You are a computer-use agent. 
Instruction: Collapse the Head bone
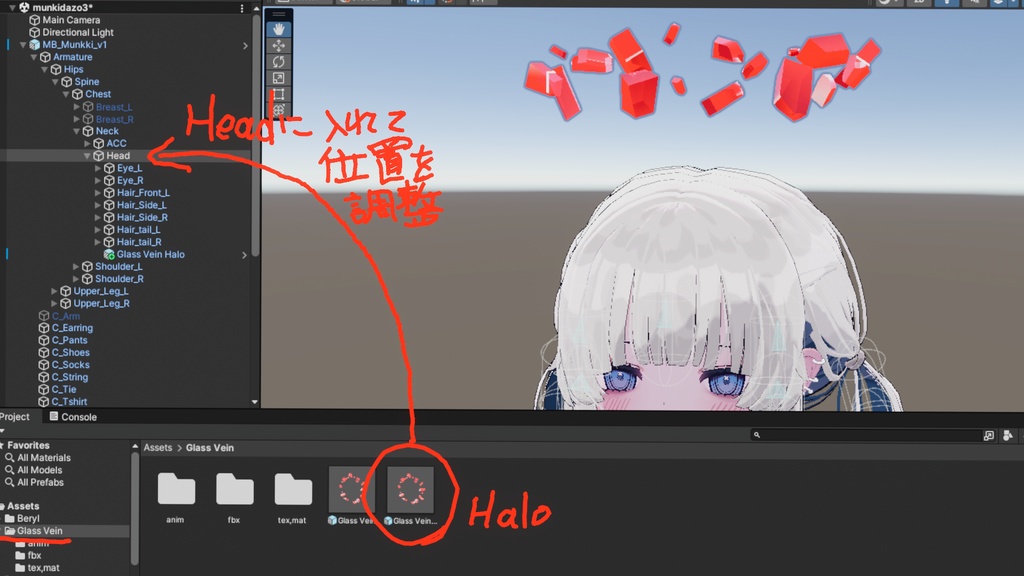88,156
